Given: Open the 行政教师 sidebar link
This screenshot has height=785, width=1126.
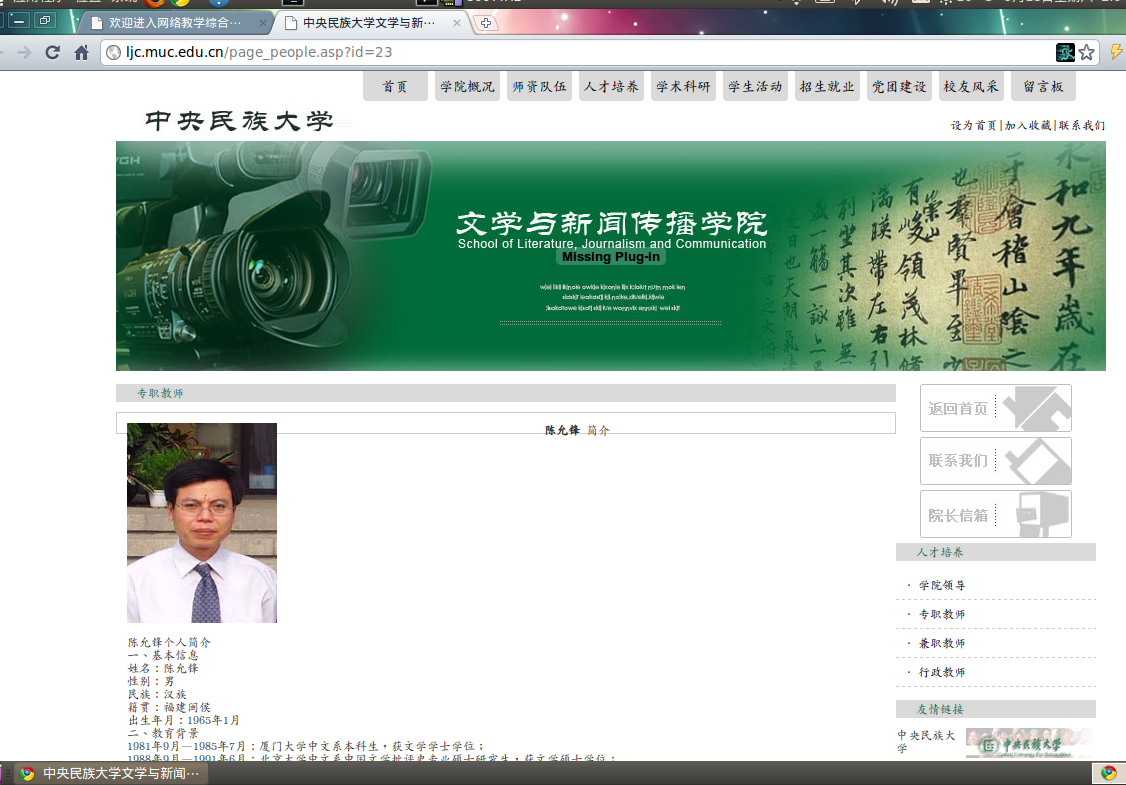Looking at the screenshot, I should point(942,672).
